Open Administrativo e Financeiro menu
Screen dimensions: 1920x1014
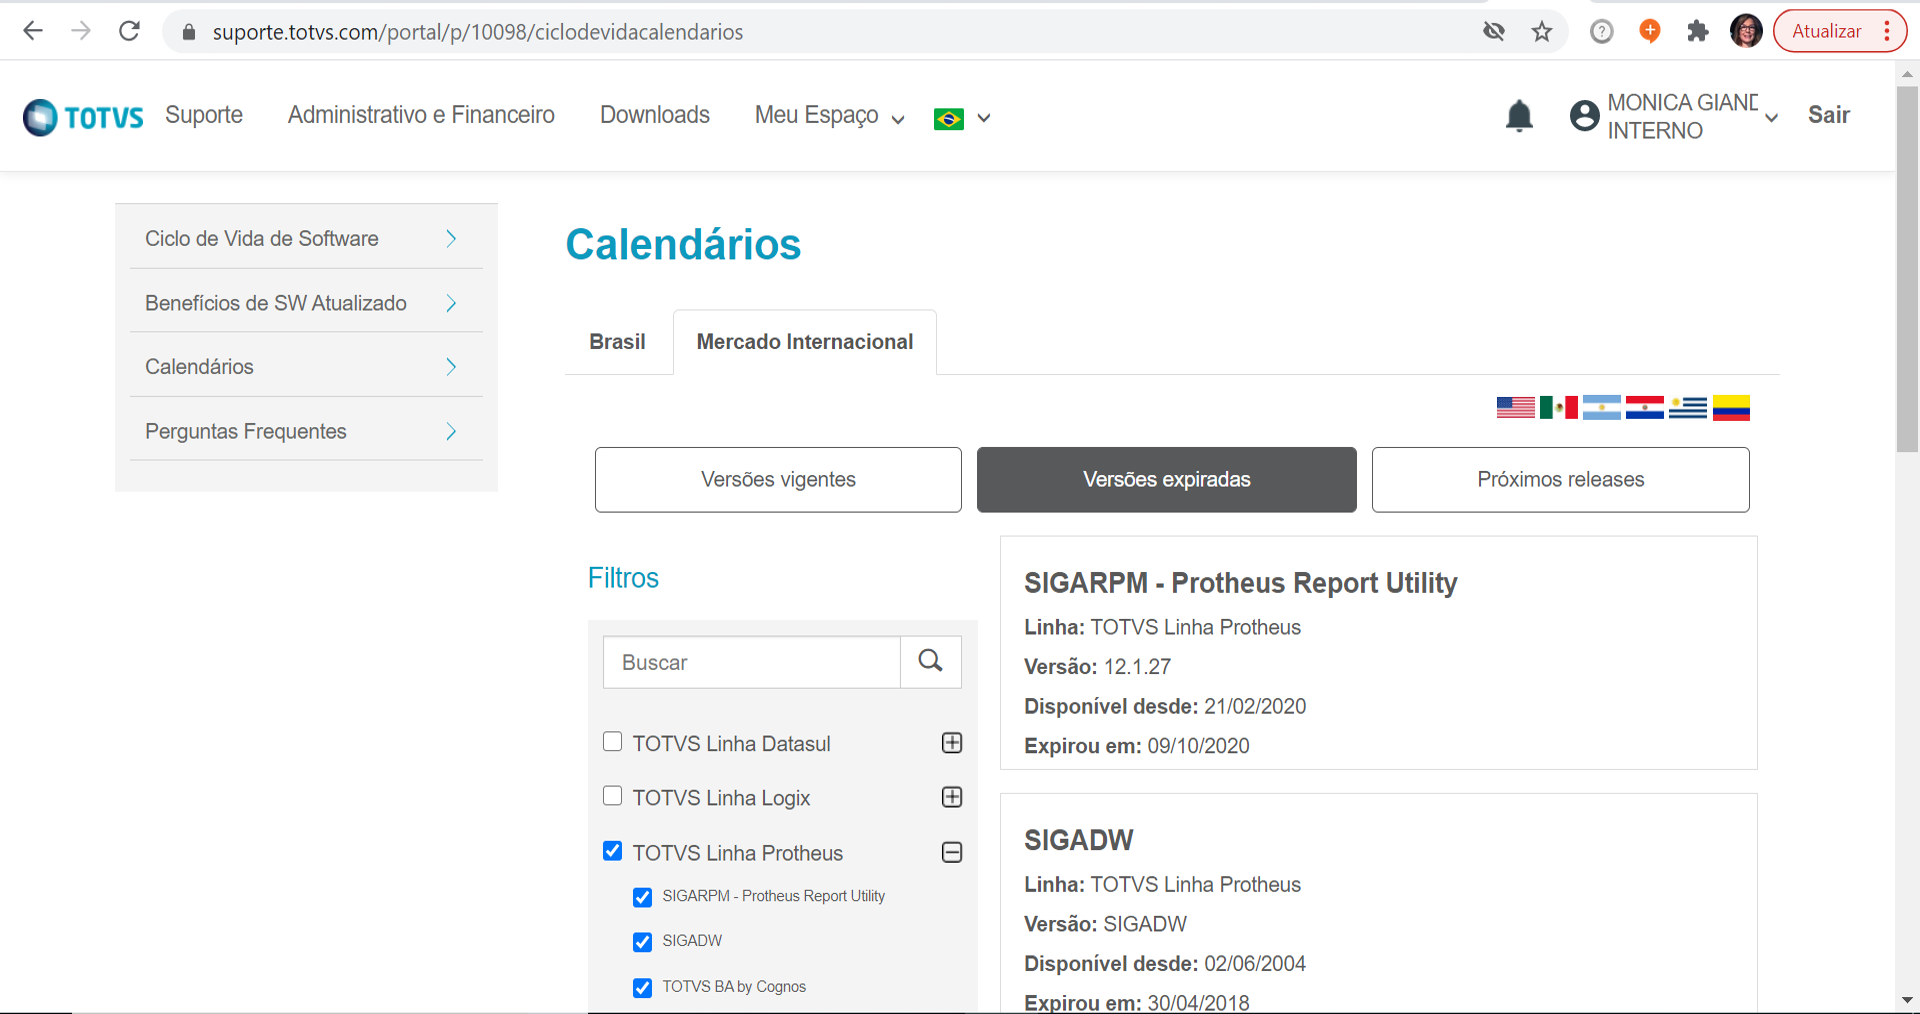421,115
